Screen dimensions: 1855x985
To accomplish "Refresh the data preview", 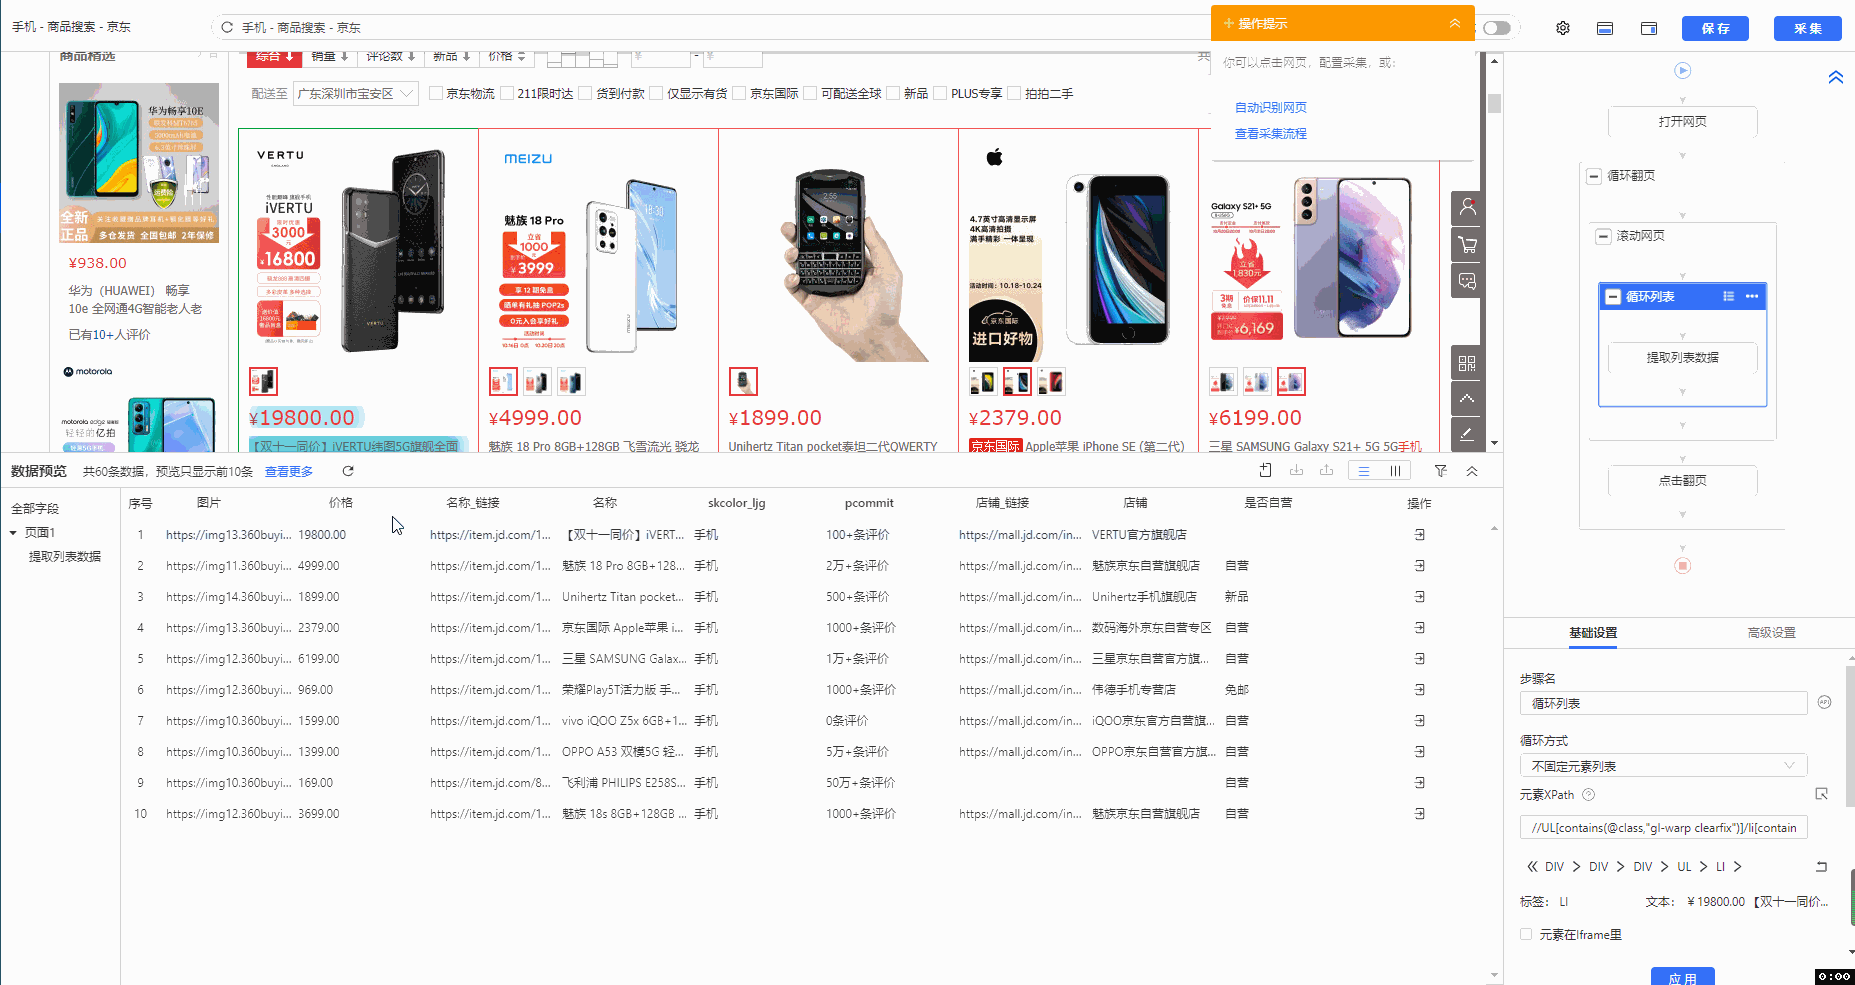I will [348, 471].
